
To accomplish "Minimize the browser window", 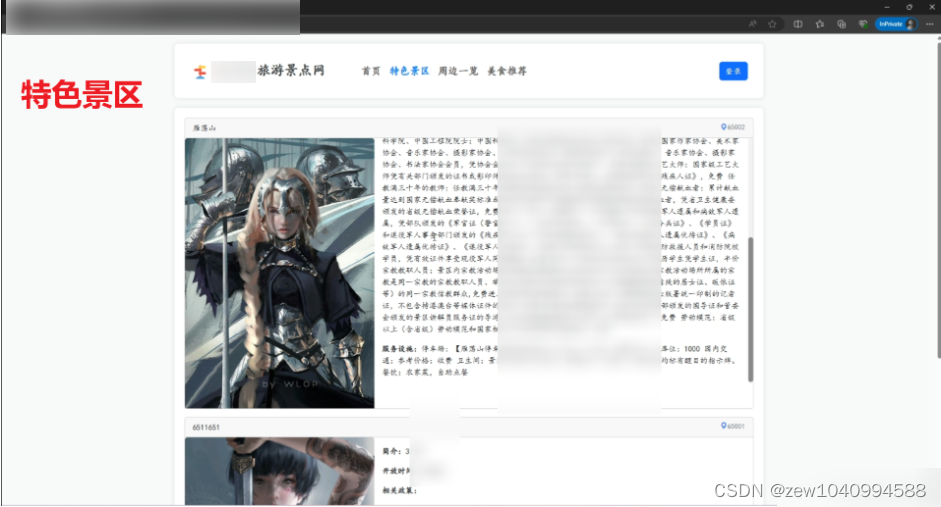I will click(x=887, y=7).
